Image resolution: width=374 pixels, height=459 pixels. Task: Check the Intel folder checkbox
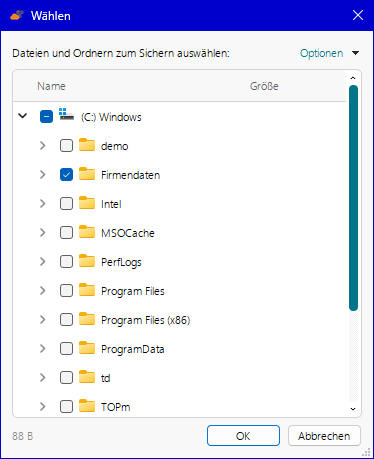[x=66, y=204]
